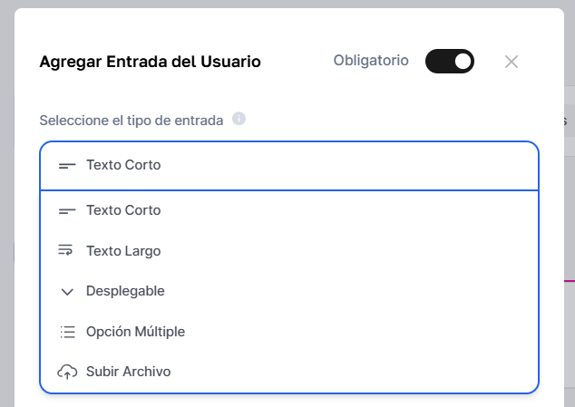
Task: Select Opción Múltiple input type
Action: (x=289, y=331)
